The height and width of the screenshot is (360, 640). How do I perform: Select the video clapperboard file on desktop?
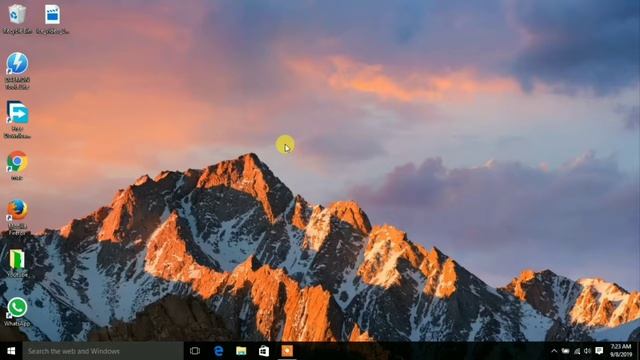click(52, 19)
